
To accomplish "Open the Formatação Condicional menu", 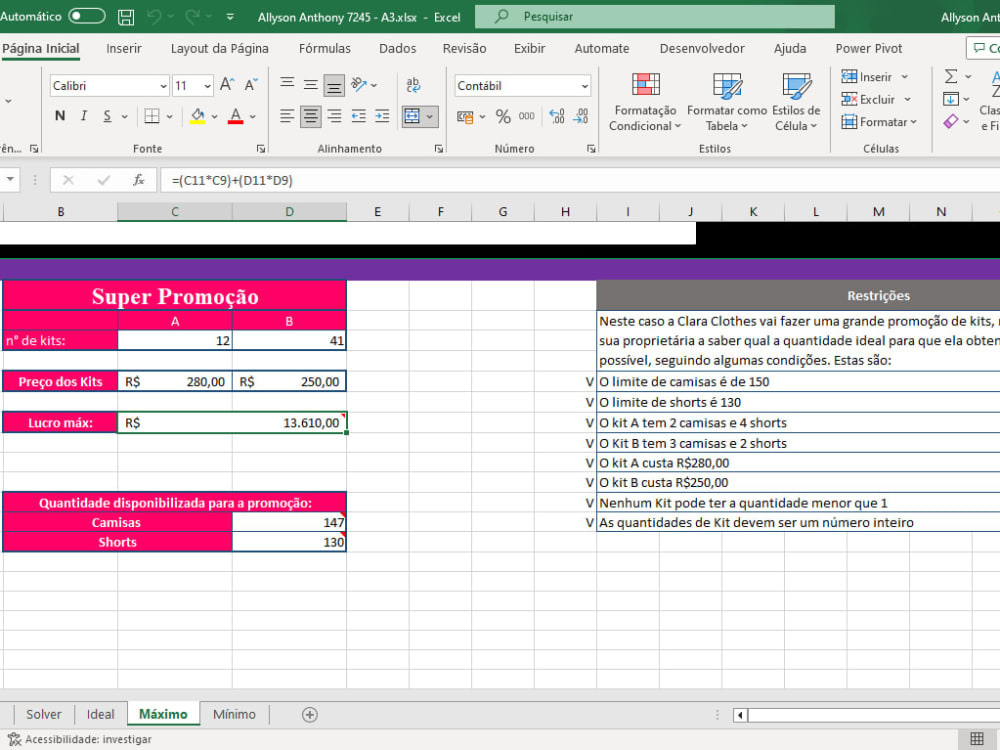I will point(644,100).
